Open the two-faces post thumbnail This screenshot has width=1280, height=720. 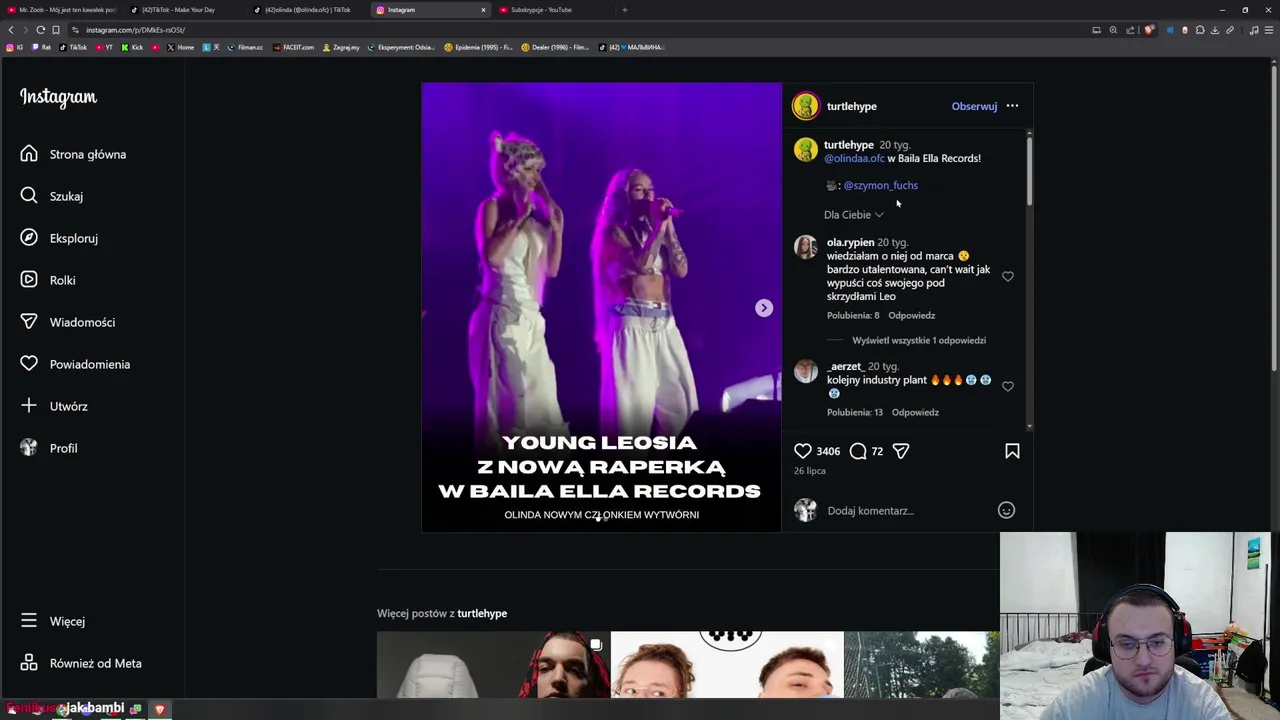727,665
